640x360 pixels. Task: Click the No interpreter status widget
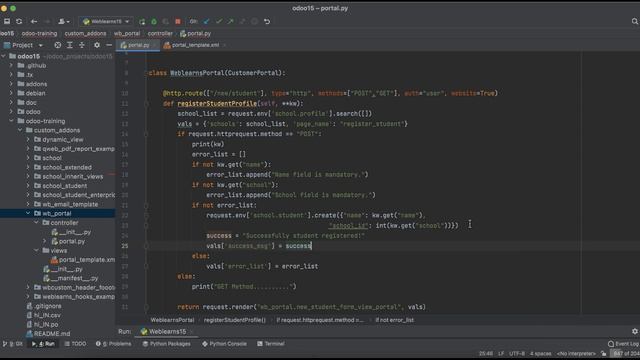tap(576, 353)
